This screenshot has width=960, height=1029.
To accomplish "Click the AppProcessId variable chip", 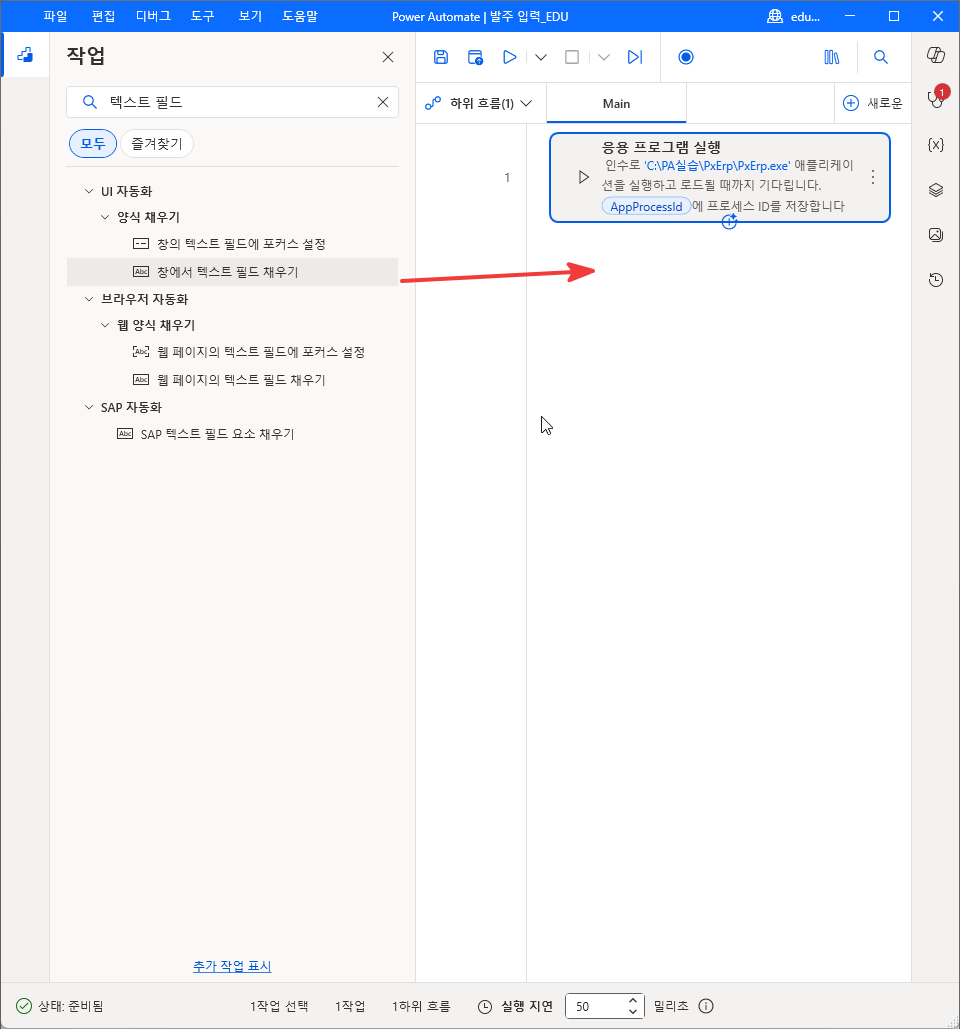I will 646,206.
